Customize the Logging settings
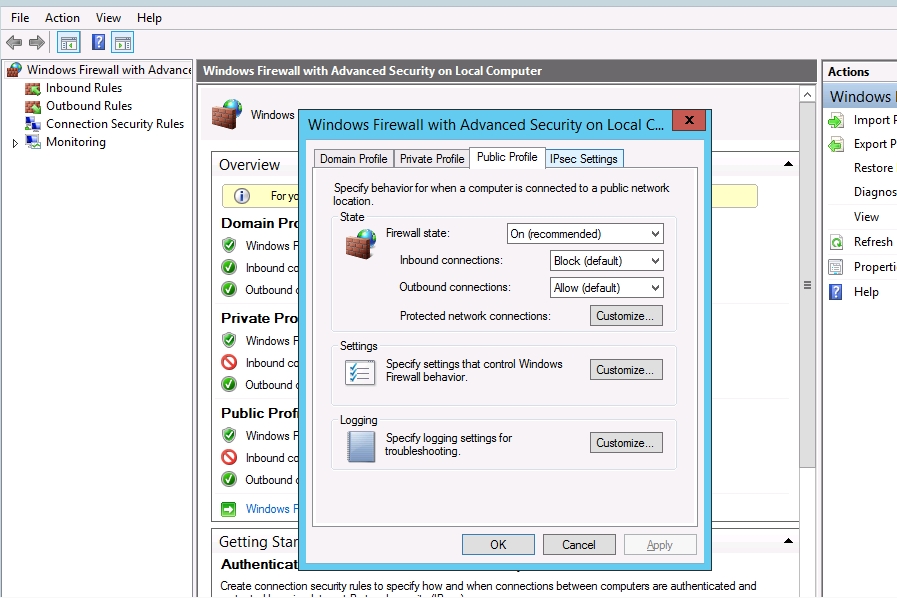 (626, 443)
